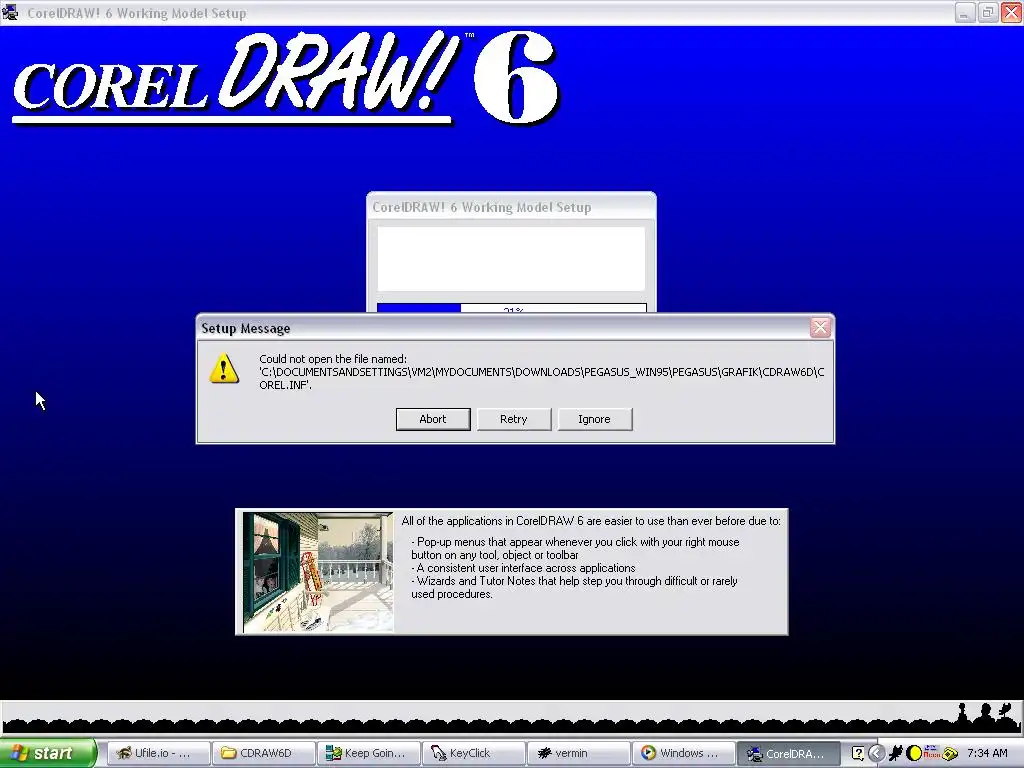Click the snowy porch promotional image
Screen dimensions: 1024x768
pos(318,572)
